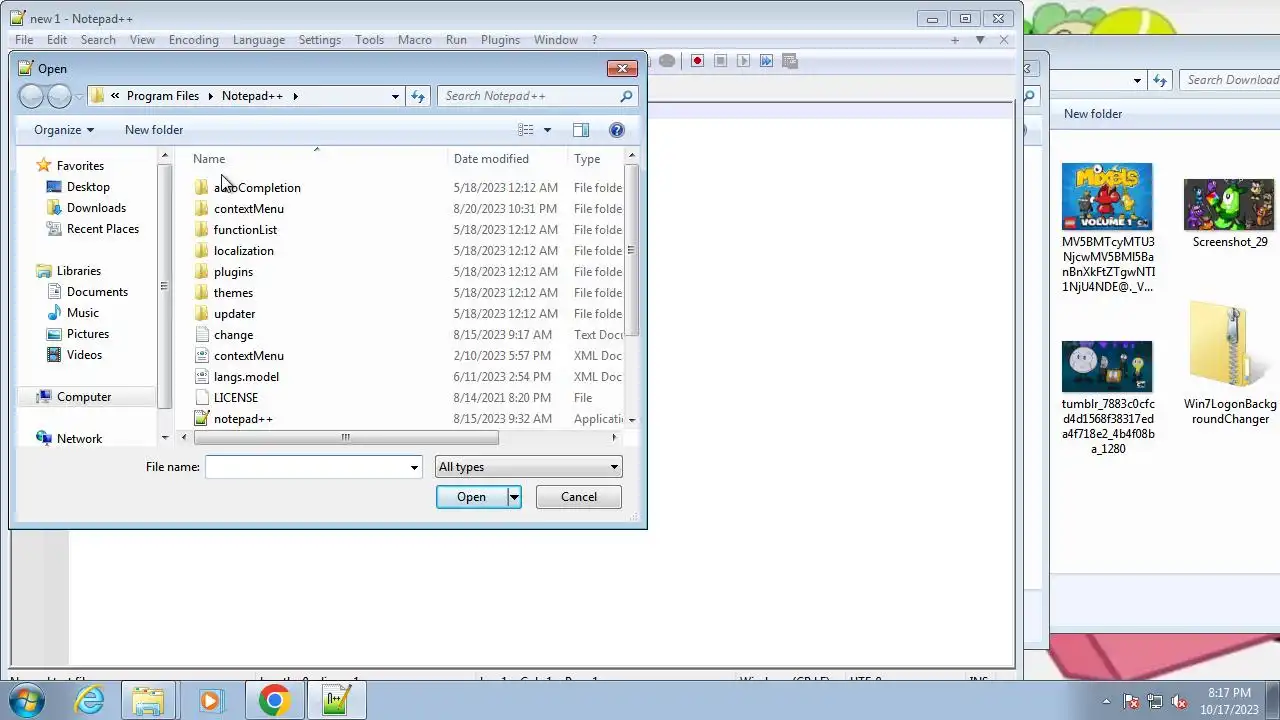Open the Plugins menu

pos(500,40)
